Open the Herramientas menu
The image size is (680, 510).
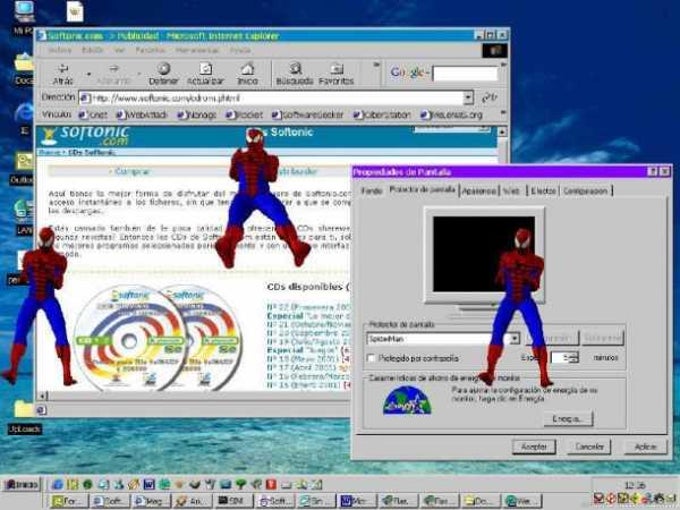coord(197,50)
